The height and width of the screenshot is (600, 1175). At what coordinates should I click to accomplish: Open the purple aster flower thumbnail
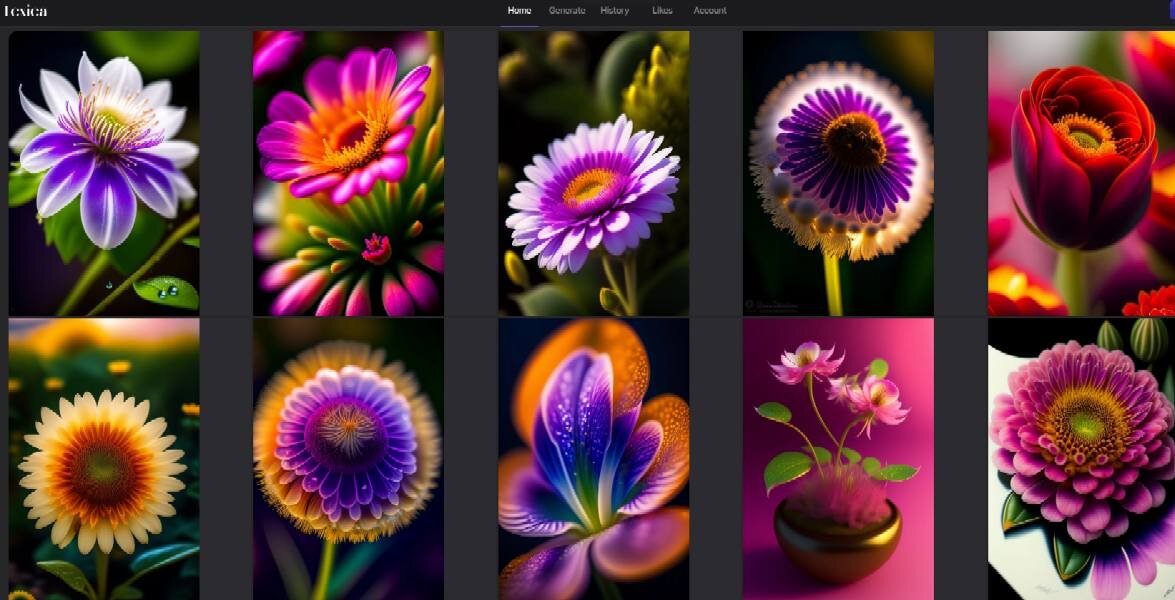593,173
